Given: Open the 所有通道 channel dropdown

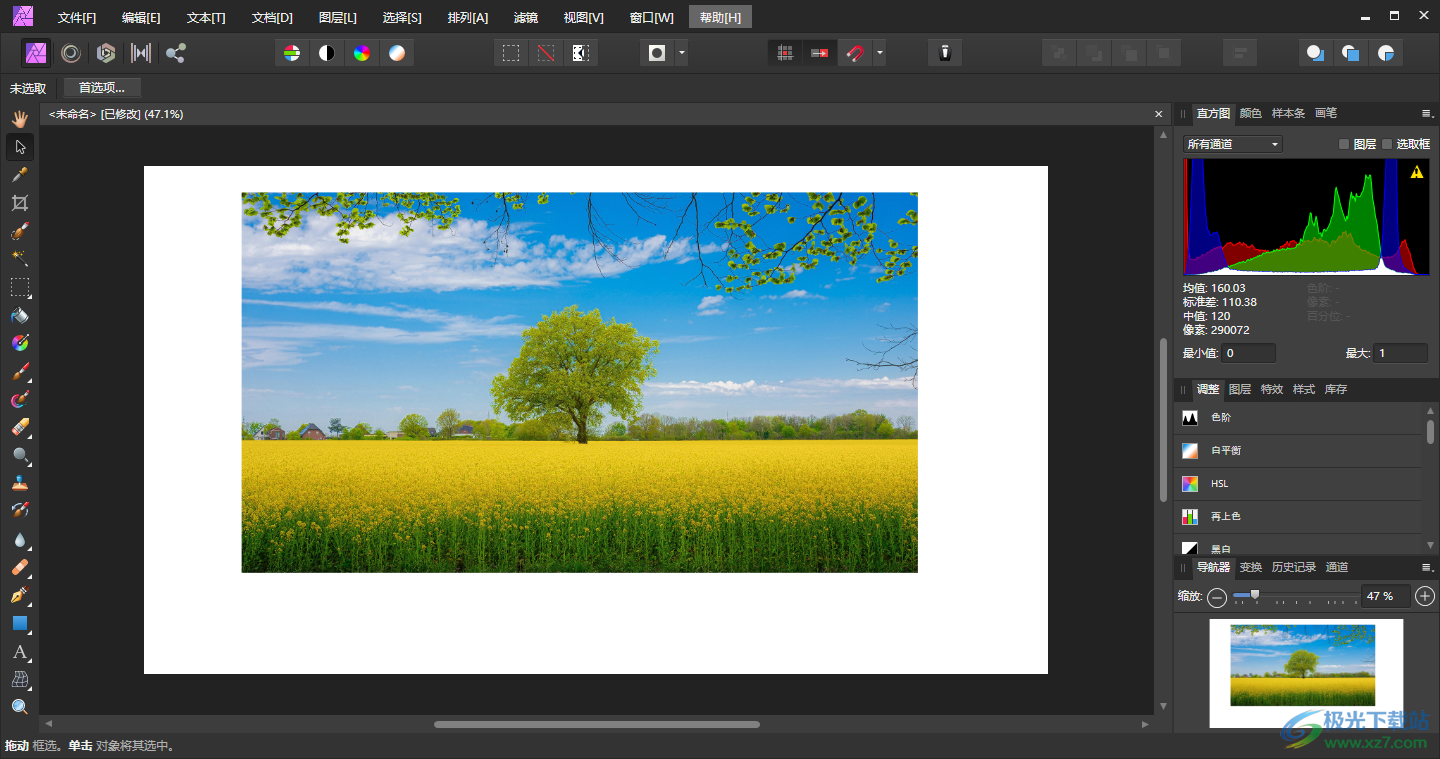Looking at the screenshot, I should click(x=1232, y=144).
